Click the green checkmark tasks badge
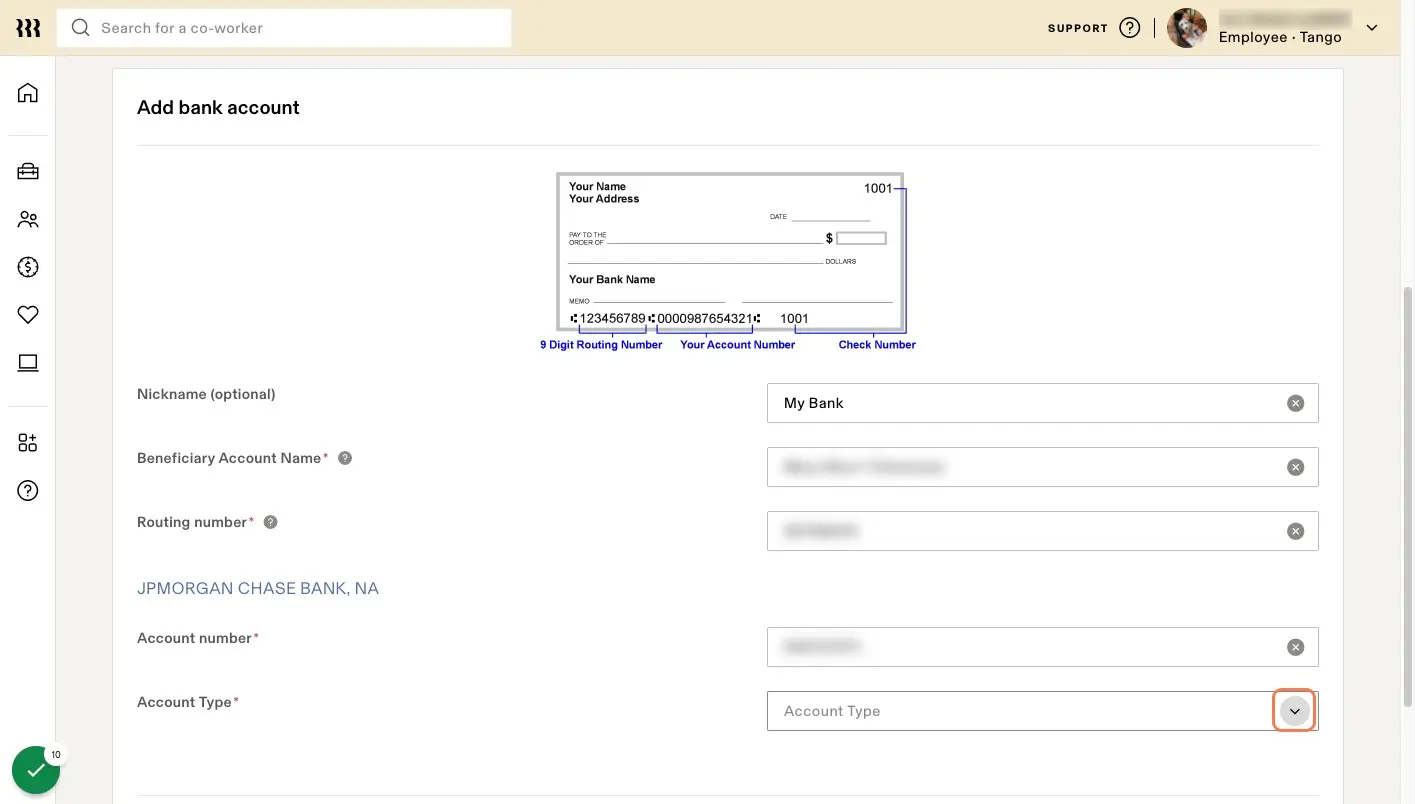 (36, 770)
